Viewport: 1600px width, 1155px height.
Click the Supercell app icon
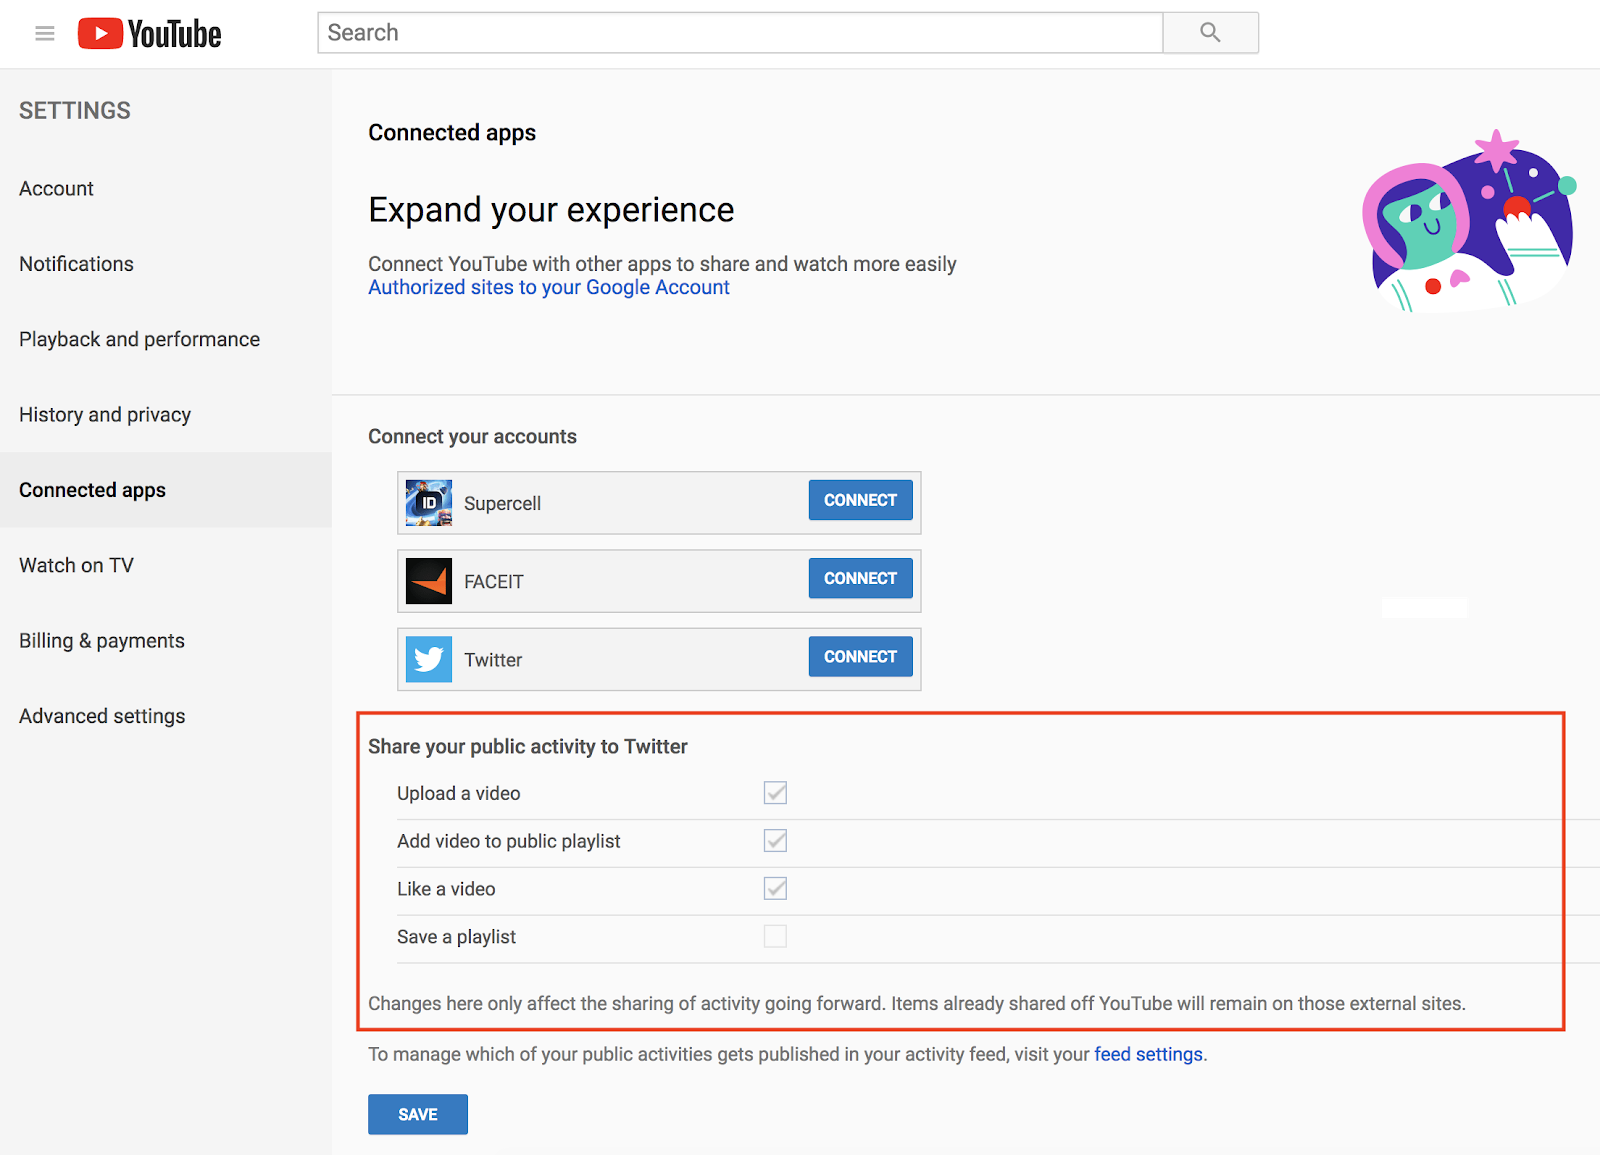pyautogui.click(x=428, y=503)
